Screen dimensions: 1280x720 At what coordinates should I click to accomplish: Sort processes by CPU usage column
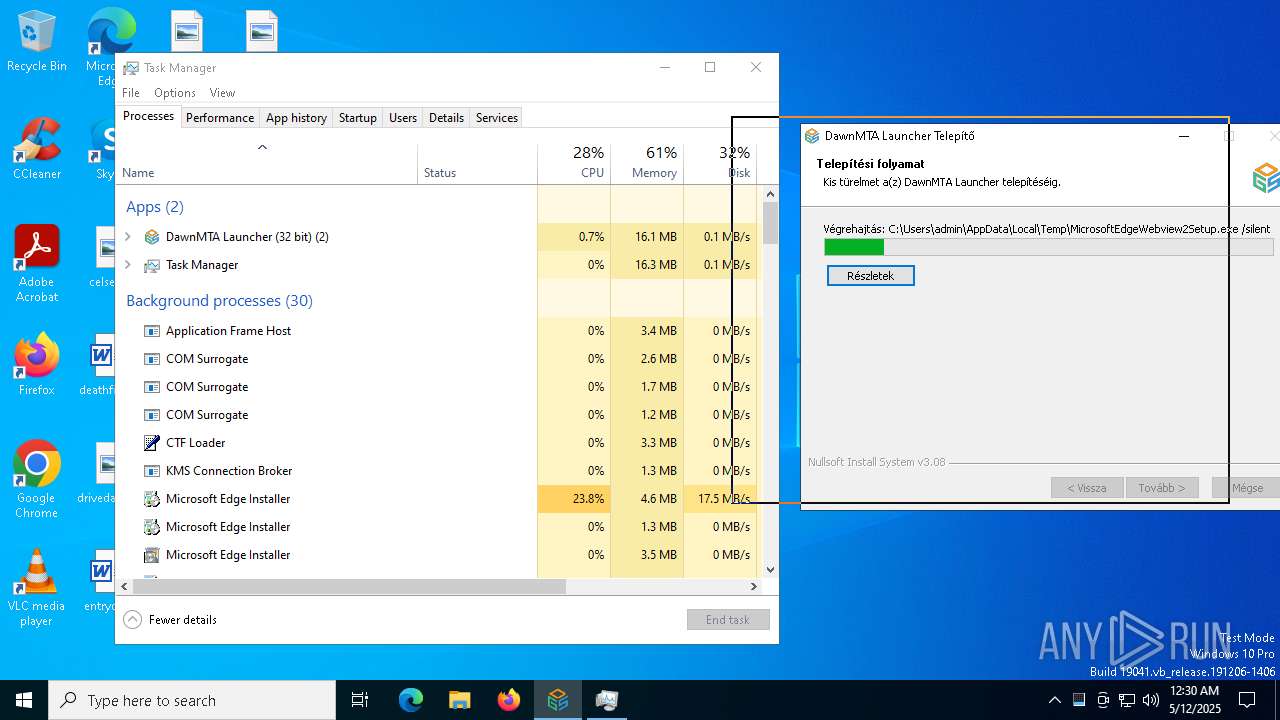pyautogui.click(x=574, y=164)
